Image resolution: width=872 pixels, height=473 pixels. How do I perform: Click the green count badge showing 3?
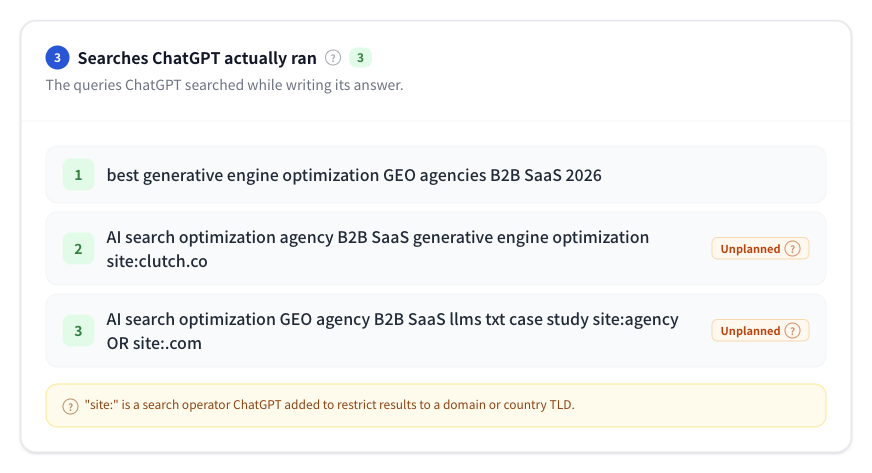click(x=360, y=58)
